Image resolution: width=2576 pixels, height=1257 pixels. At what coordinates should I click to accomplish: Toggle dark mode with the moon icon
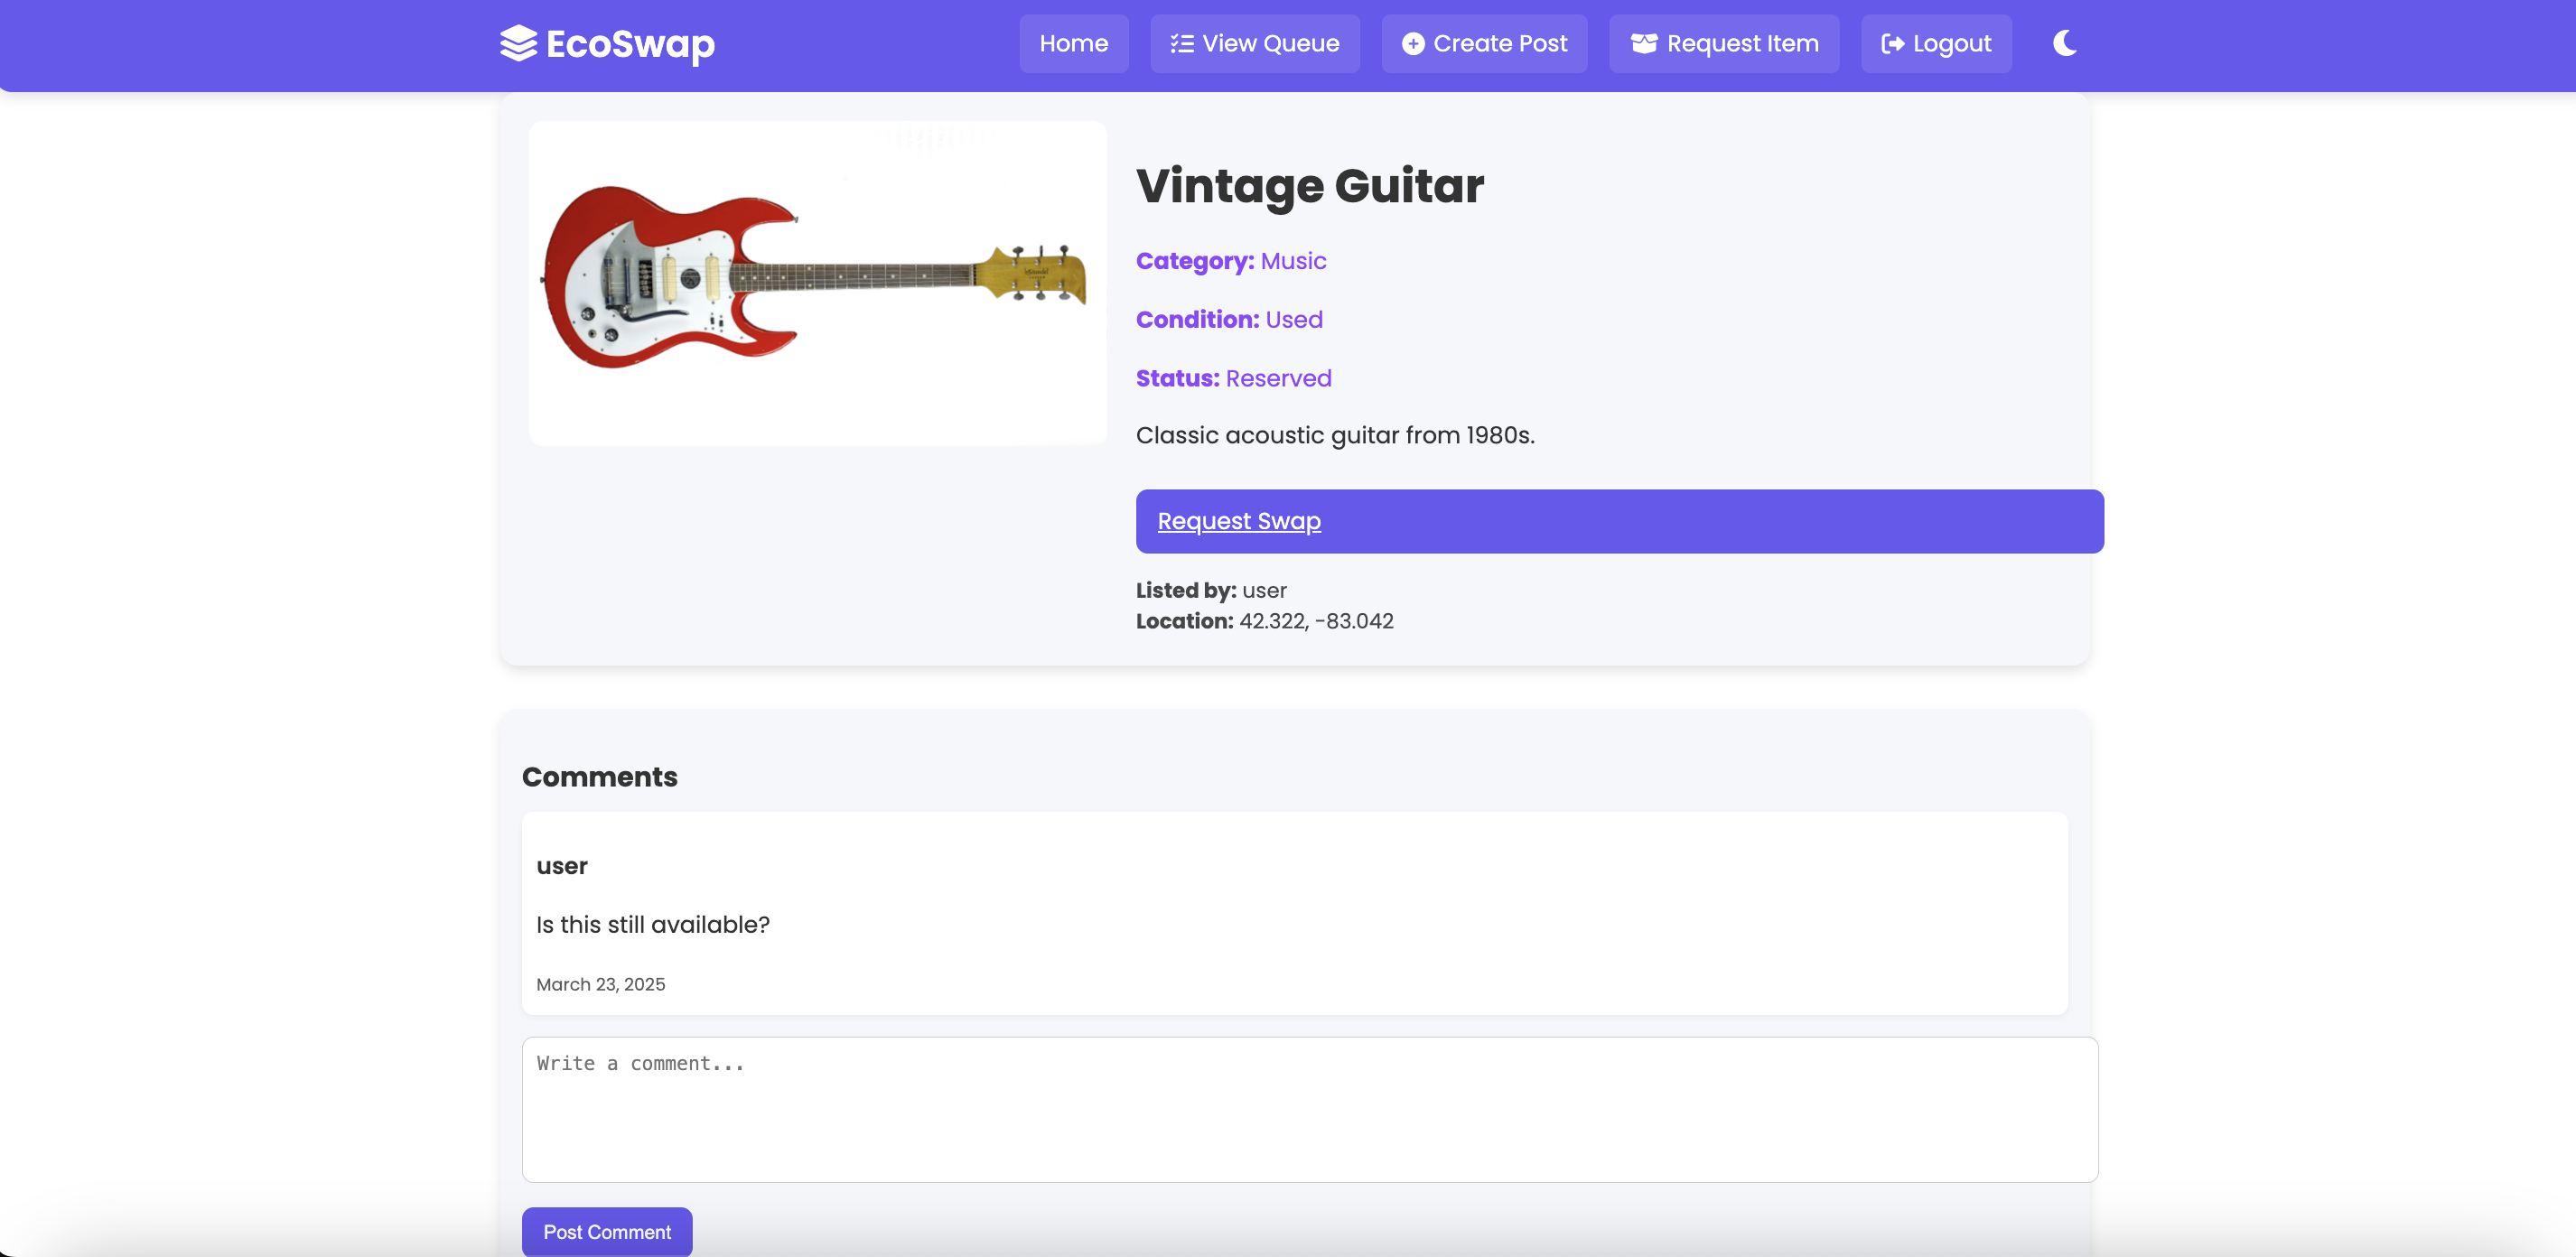[2064, 43]
